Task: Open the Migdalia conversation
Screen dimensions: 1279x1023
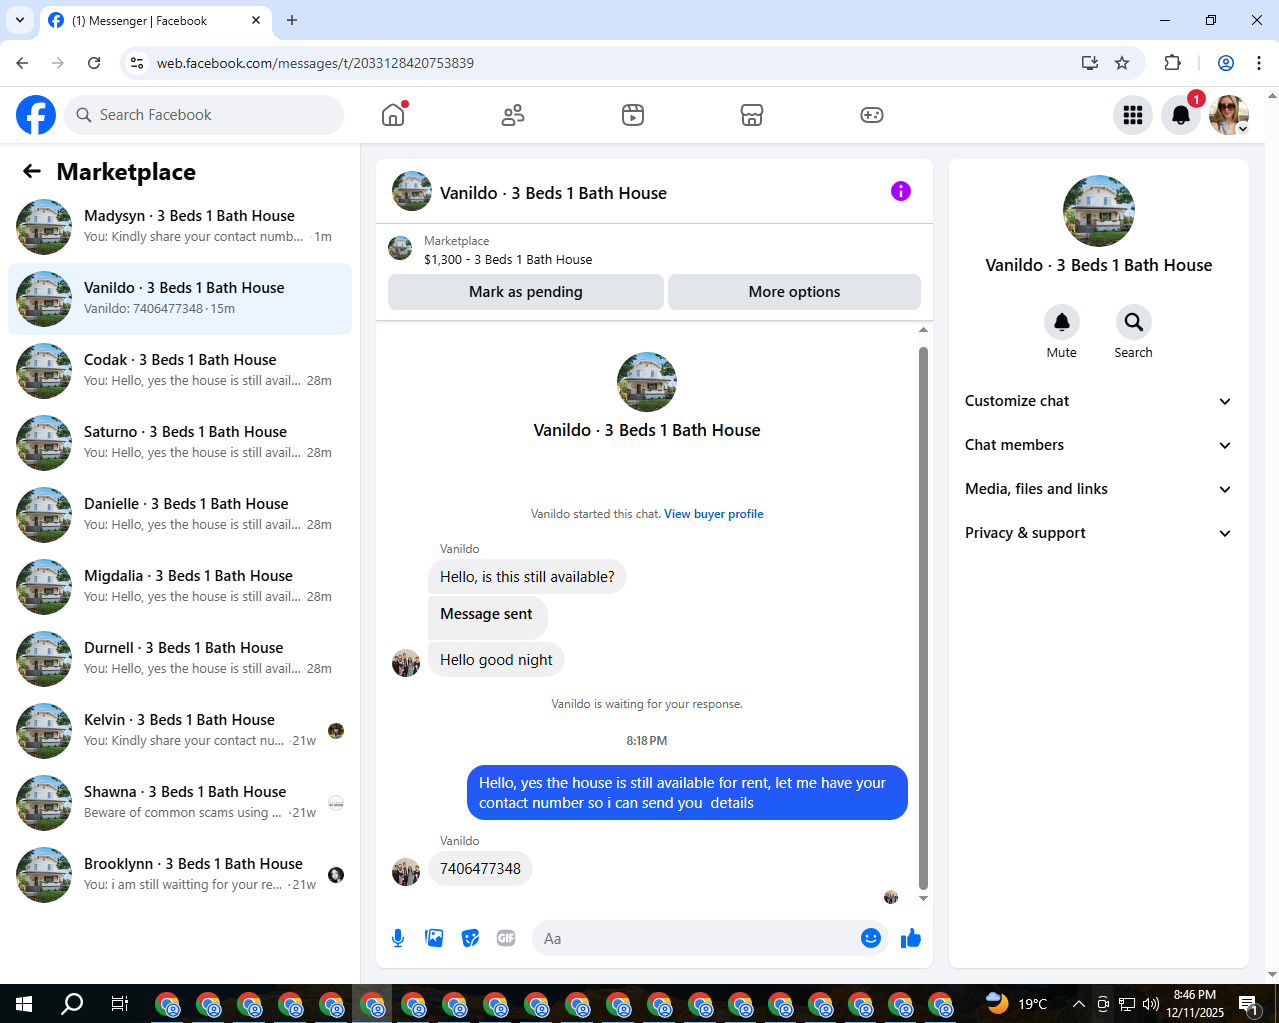Action: tap(180, 587)
